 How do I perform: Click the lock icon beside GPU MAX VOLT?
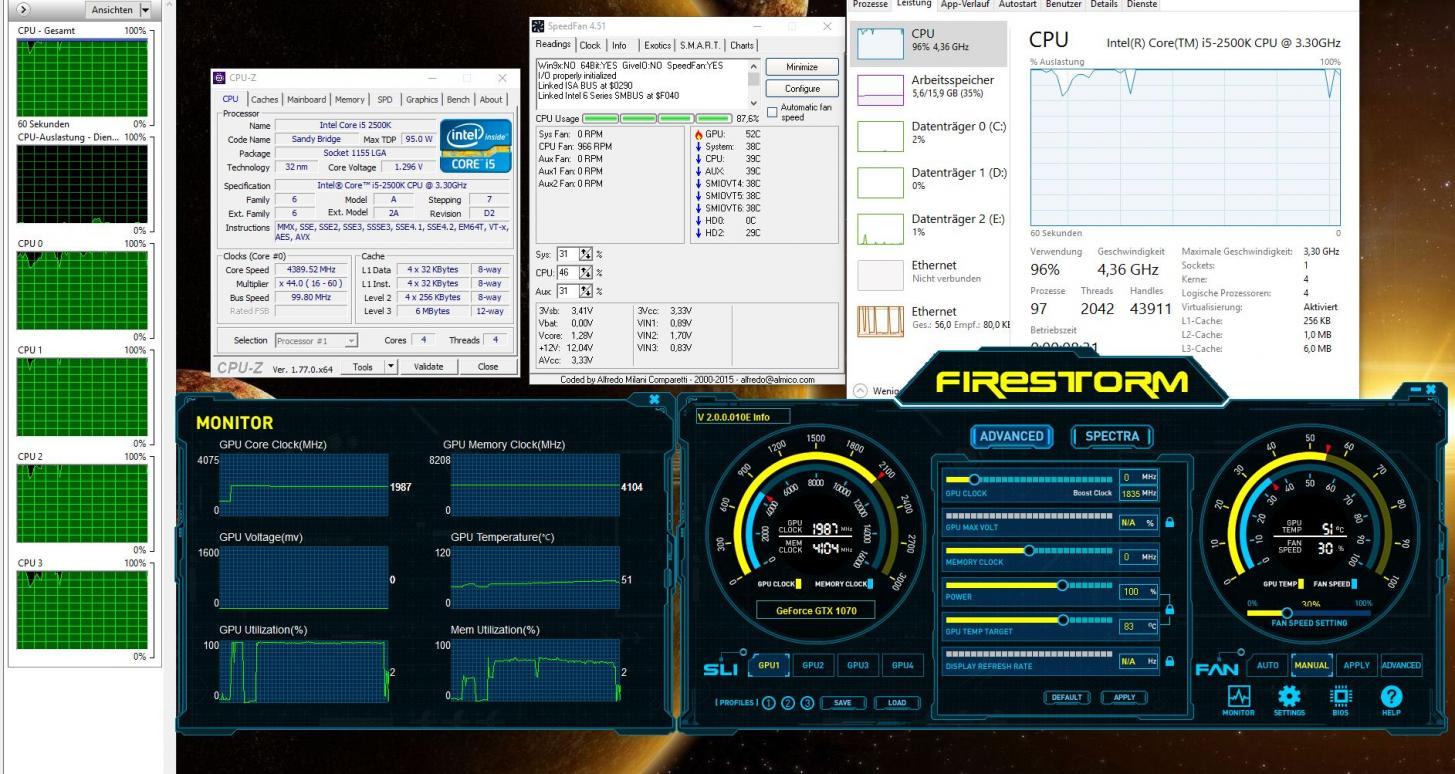[x=1169, y=522]
